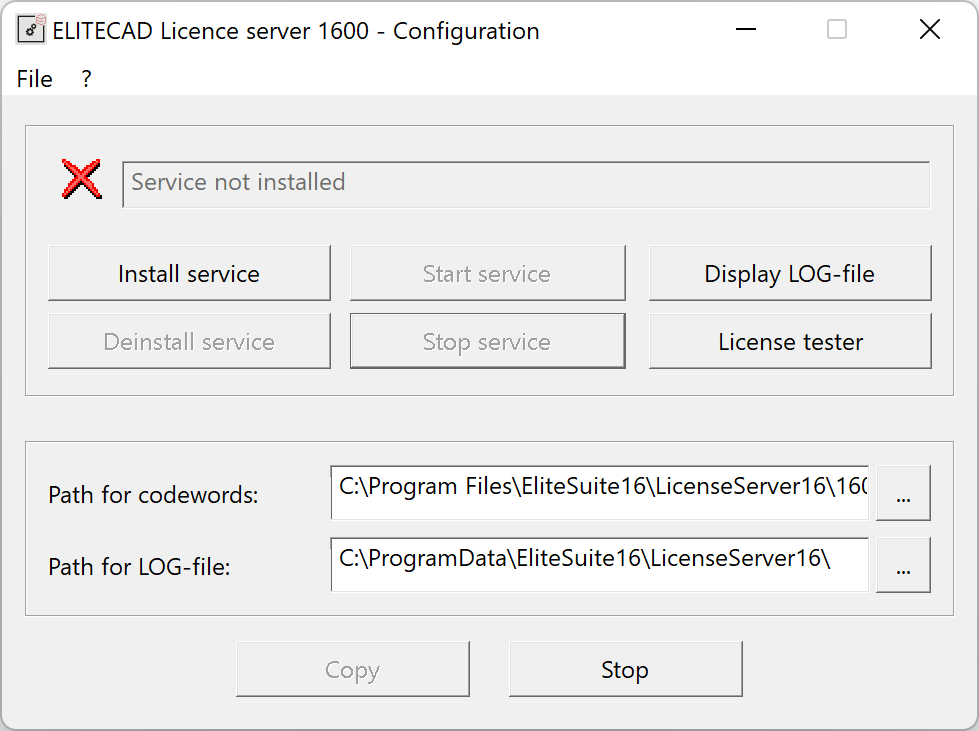
Task: Browse for LOG-file path with ... button
Action: click(903, 565)
